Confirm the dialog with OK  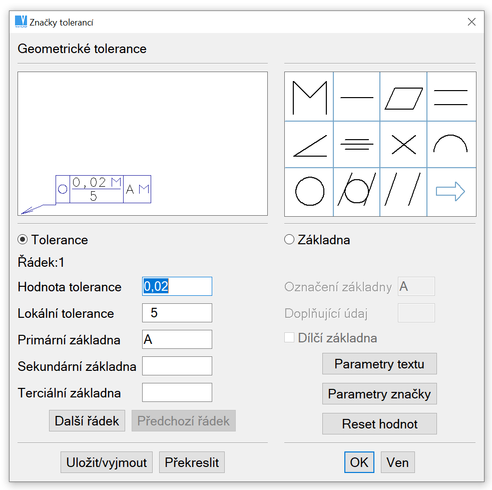(359, 462)
